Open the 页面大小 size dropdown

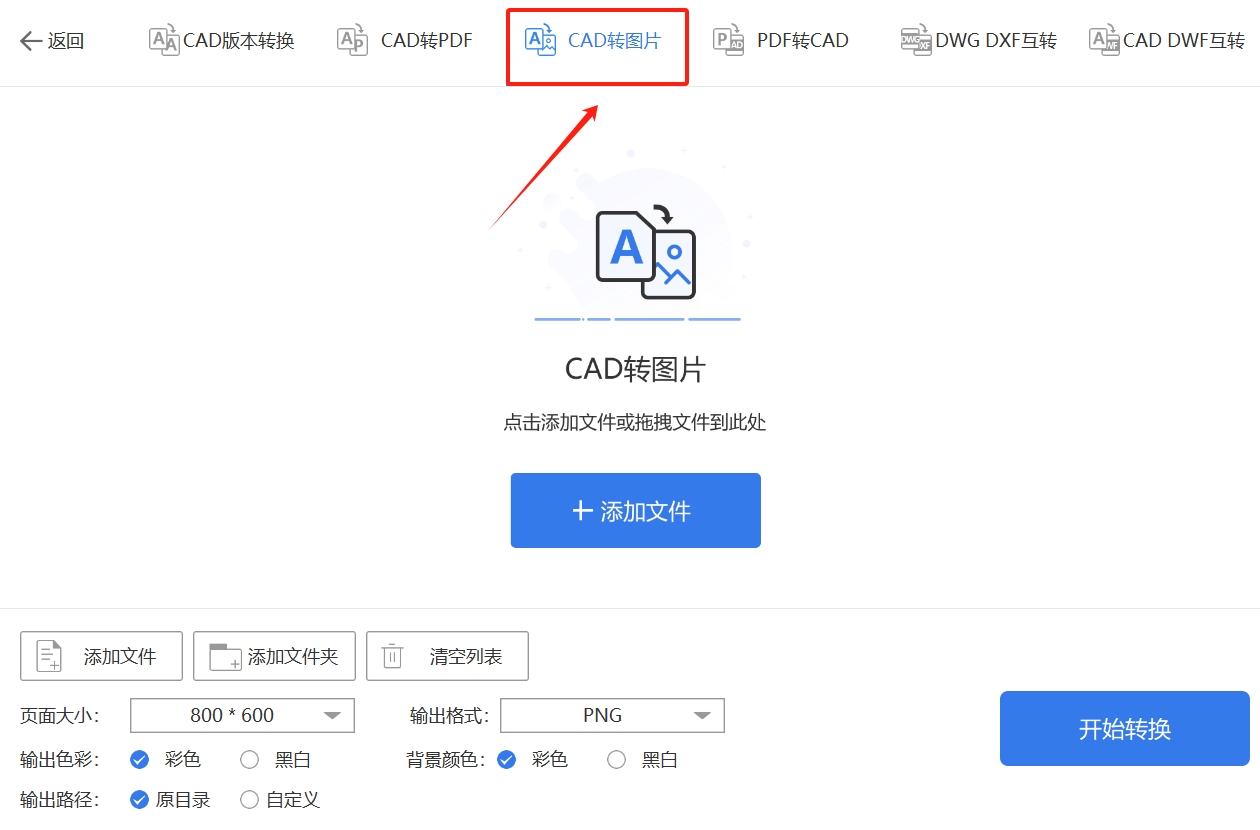(240, 715)
